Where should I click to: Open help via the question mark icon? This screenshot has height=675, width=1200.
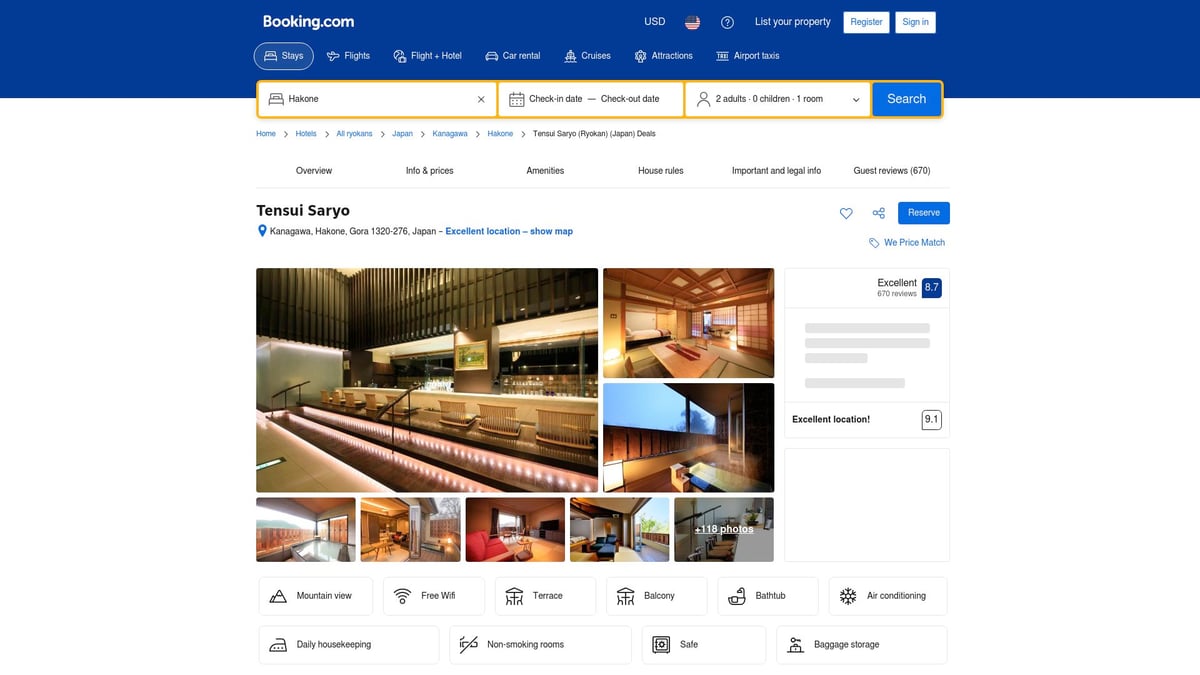pyautogui.click(x=727, y=21)
